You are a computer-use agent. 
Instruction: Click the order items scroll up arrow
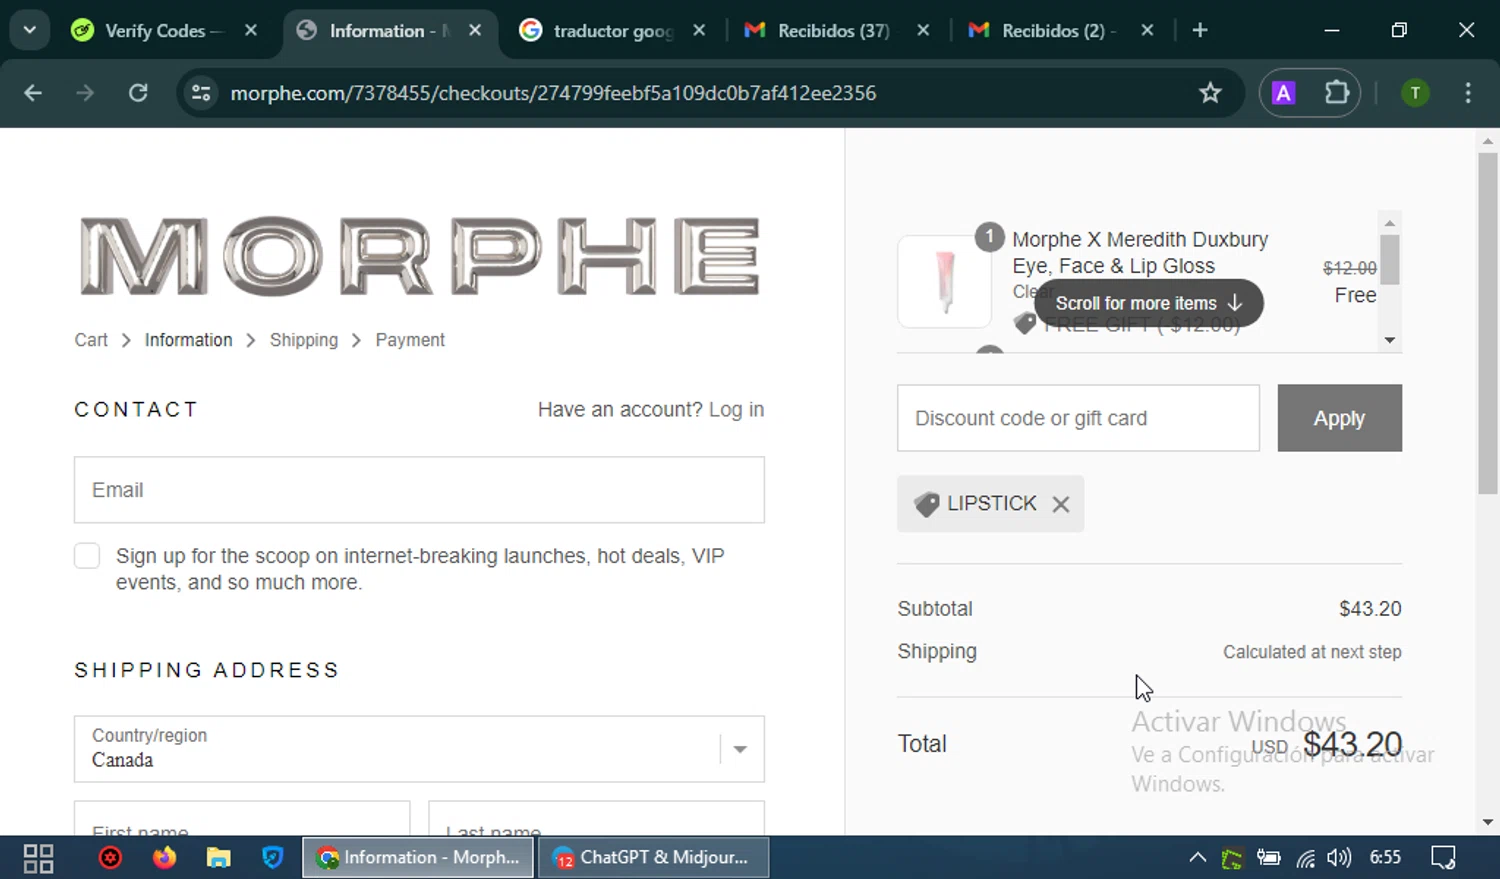(1389, 222)
